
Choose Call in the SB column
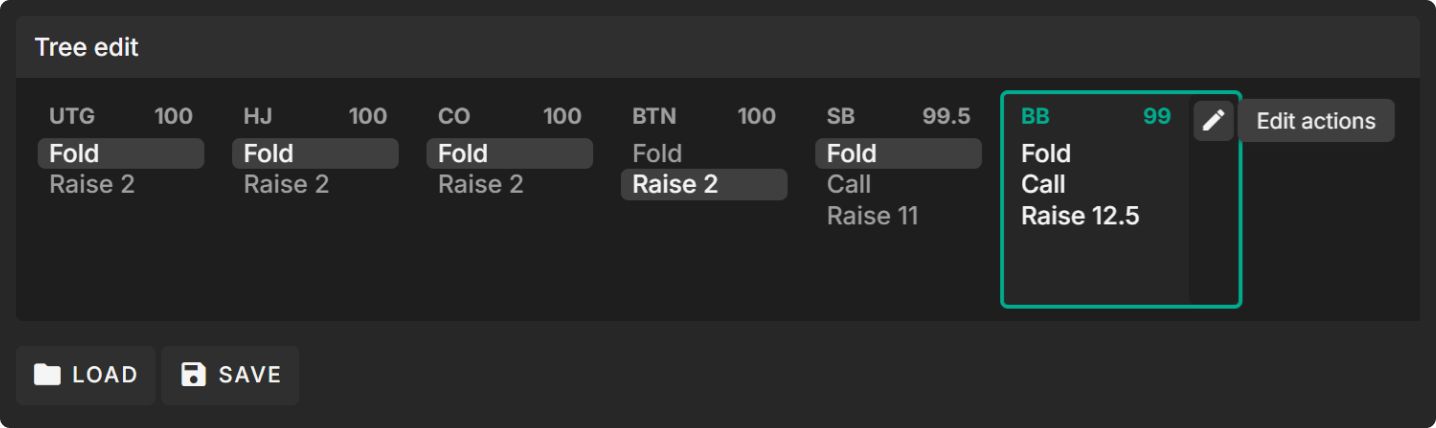point(849,185)
